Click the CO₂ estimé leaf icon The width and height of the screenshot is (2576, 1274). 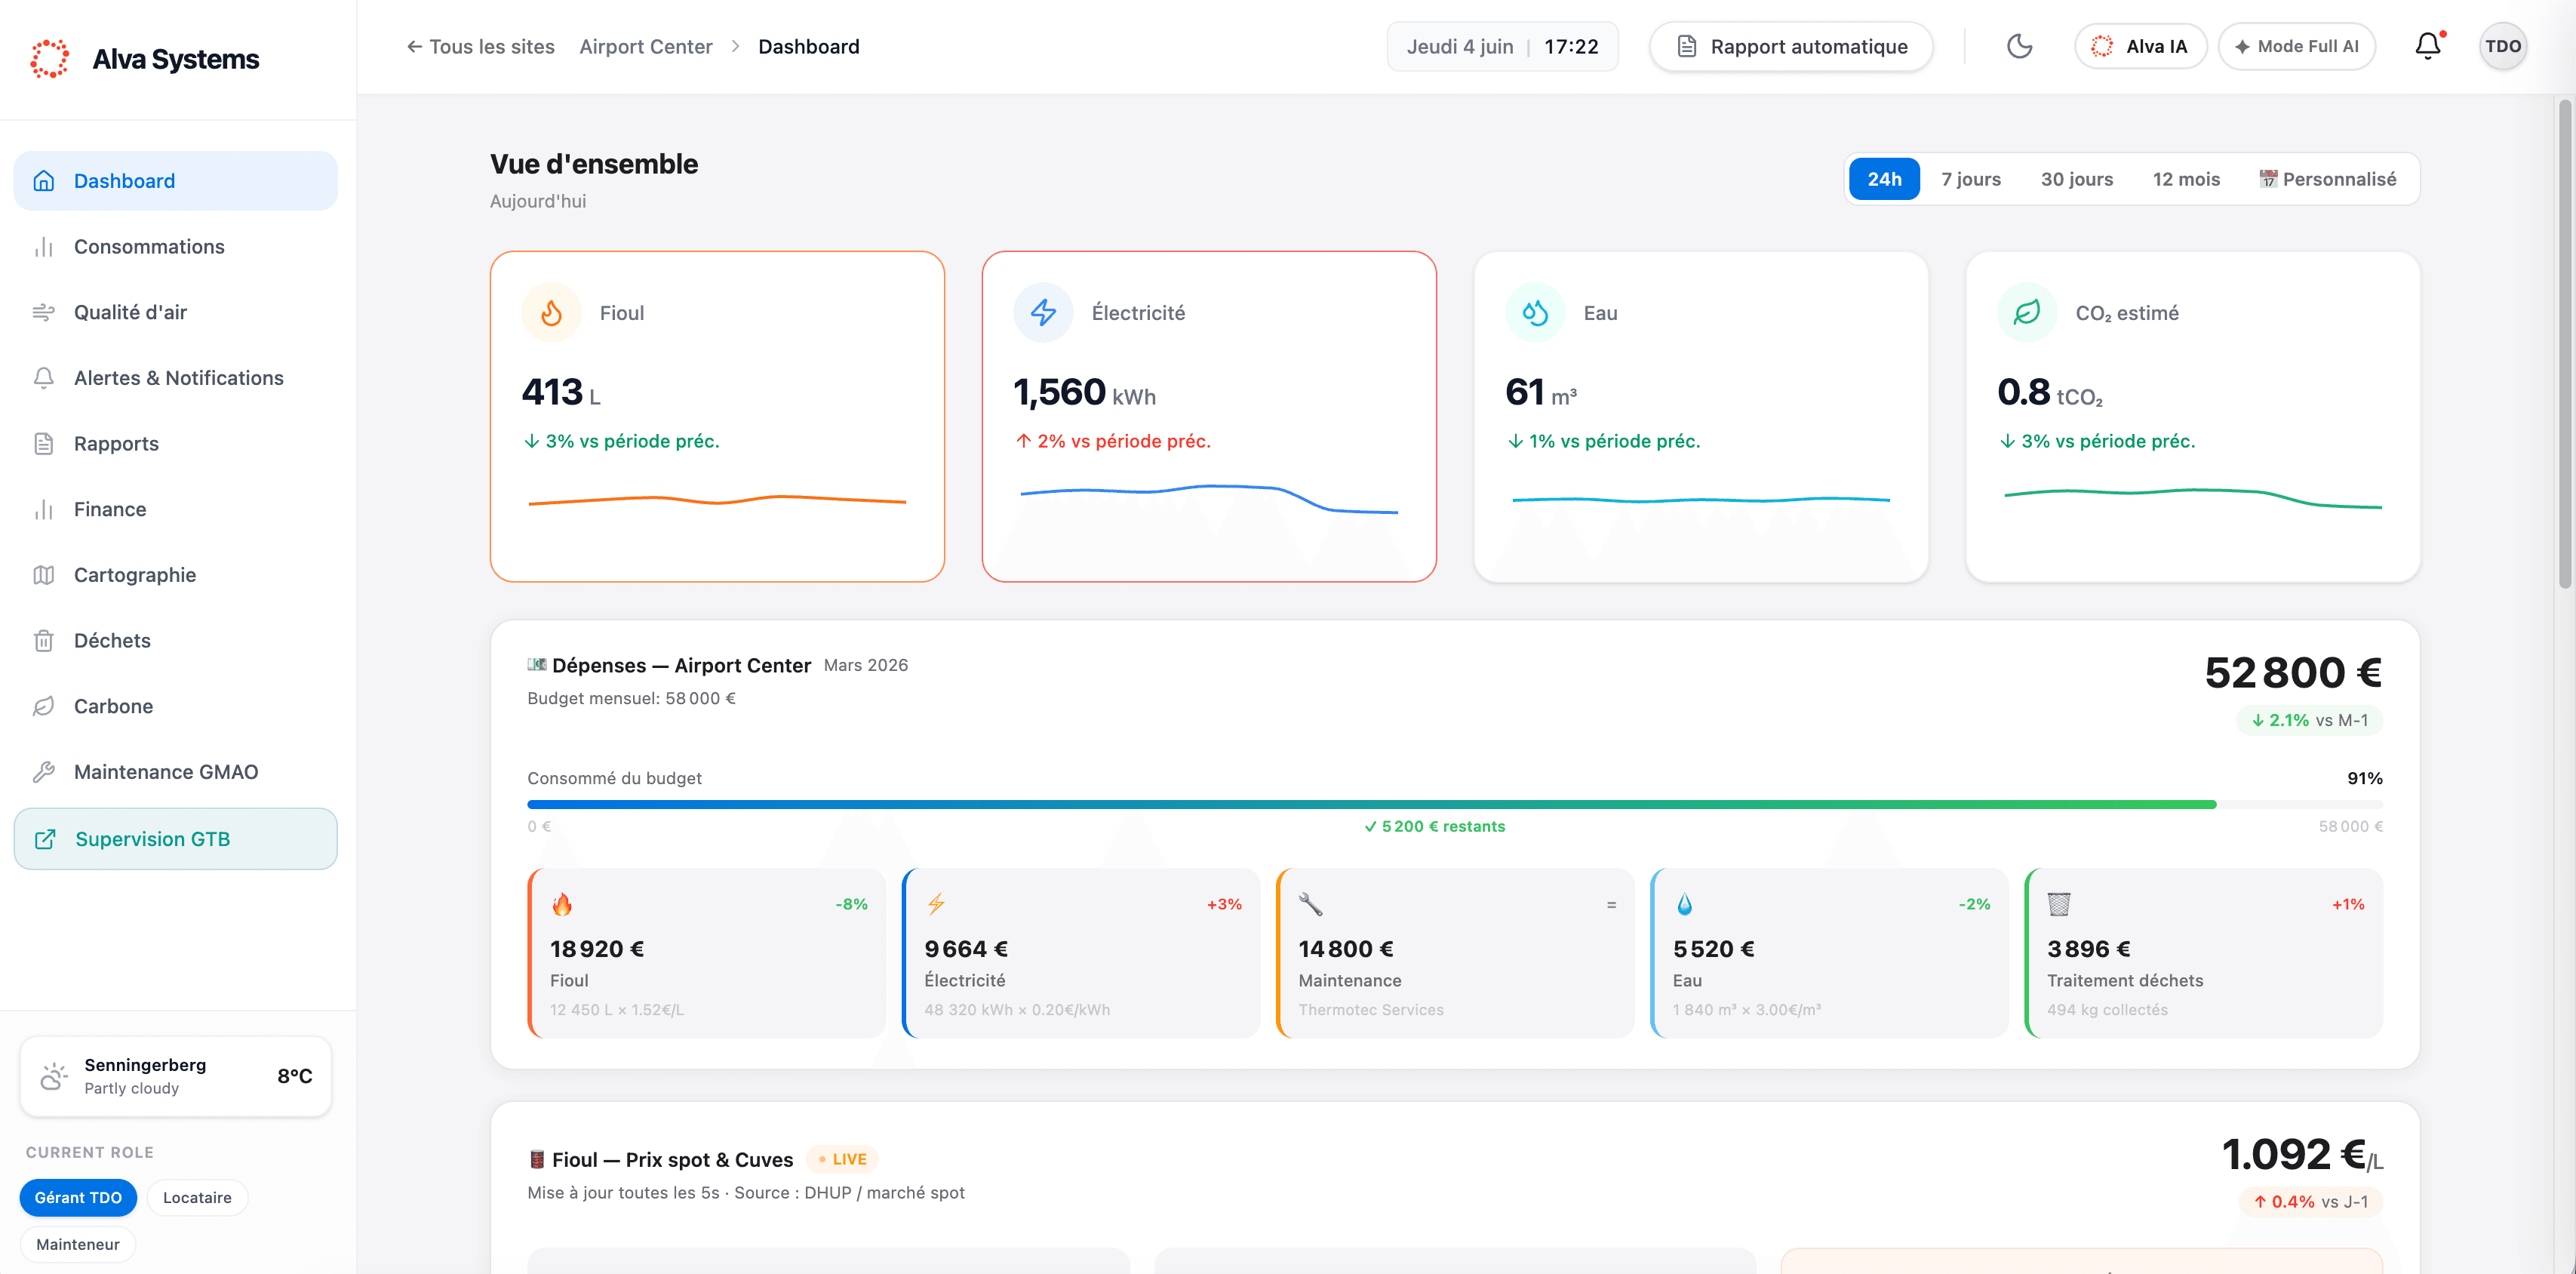(2027, 313)
